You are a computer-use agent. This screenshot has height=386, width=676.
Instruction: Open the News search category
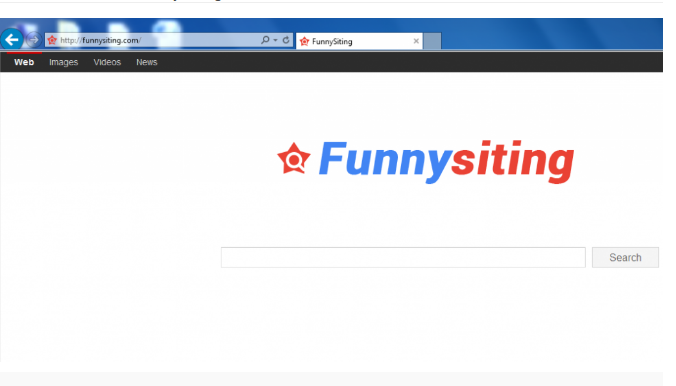[147, 62]
